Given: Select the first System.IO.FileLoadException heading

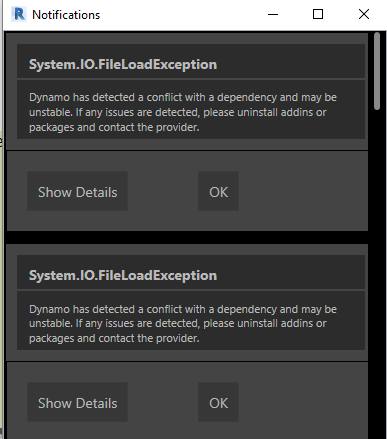Looking at the screenshot, I should (123, 64).
